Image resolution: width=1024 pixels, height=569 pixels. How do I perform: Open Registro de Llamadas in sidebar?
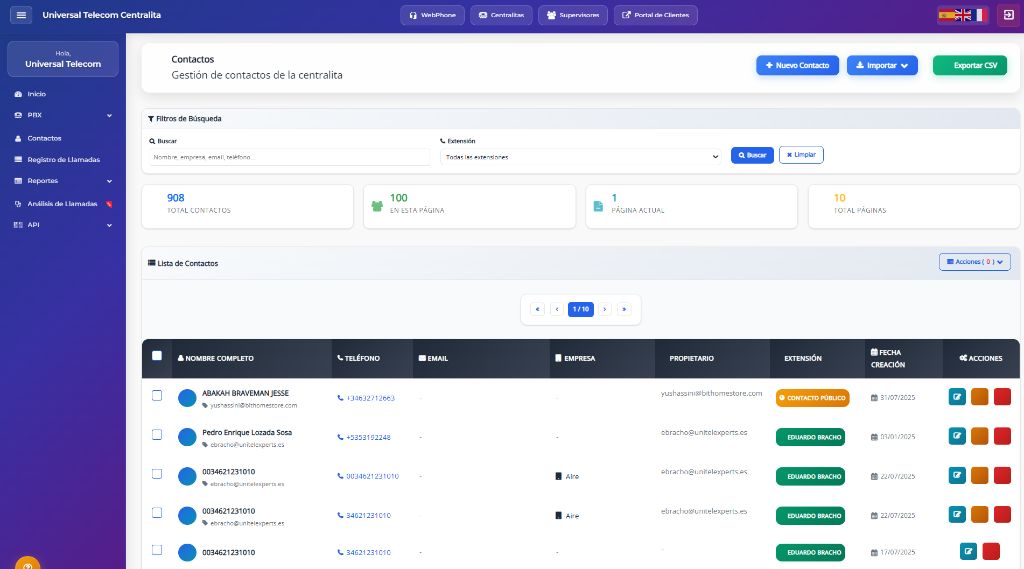tap(63, 159)
